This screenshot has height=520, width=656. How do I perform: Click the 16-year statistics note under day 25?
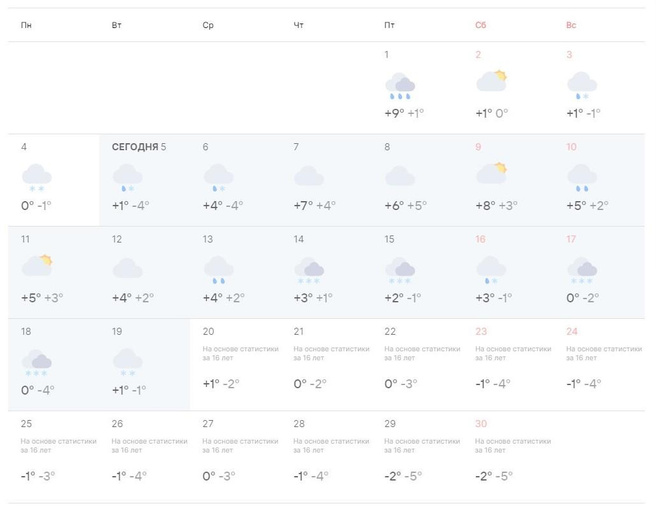pyautogui.click(x=58, y=444)
